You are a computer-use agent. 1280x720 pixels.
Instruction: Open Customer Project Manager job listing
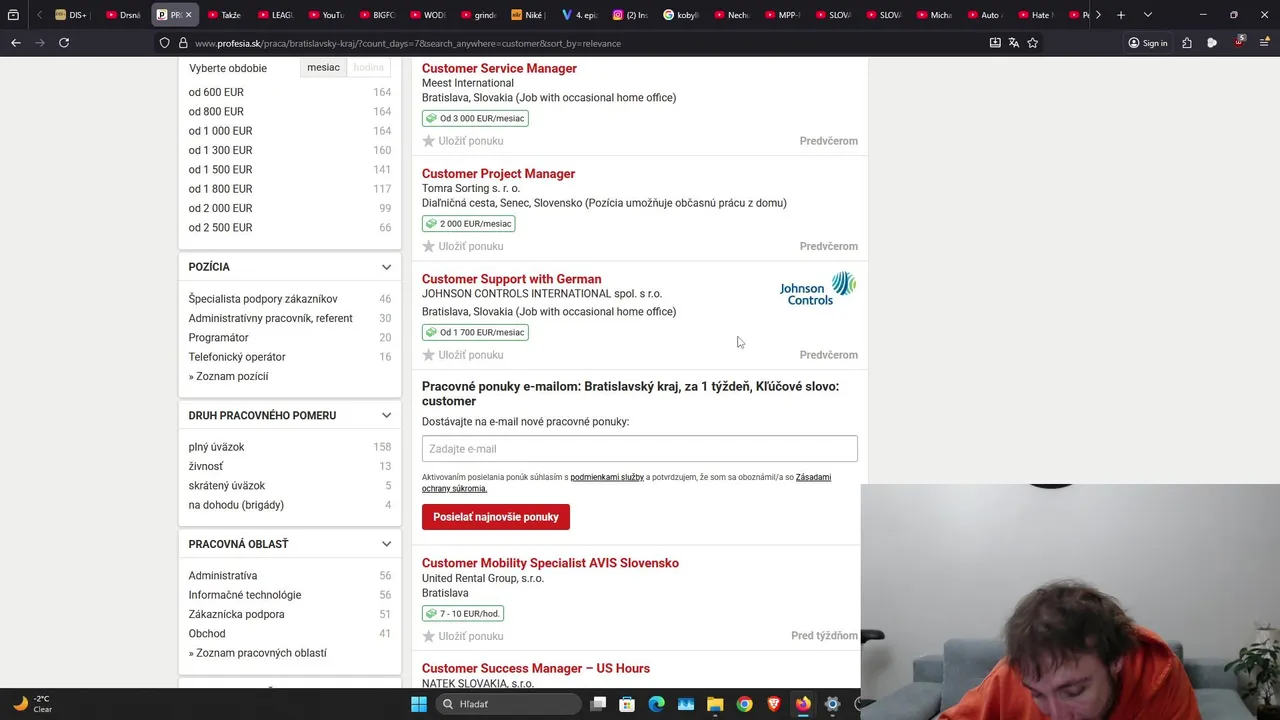[x=498, y=174]
